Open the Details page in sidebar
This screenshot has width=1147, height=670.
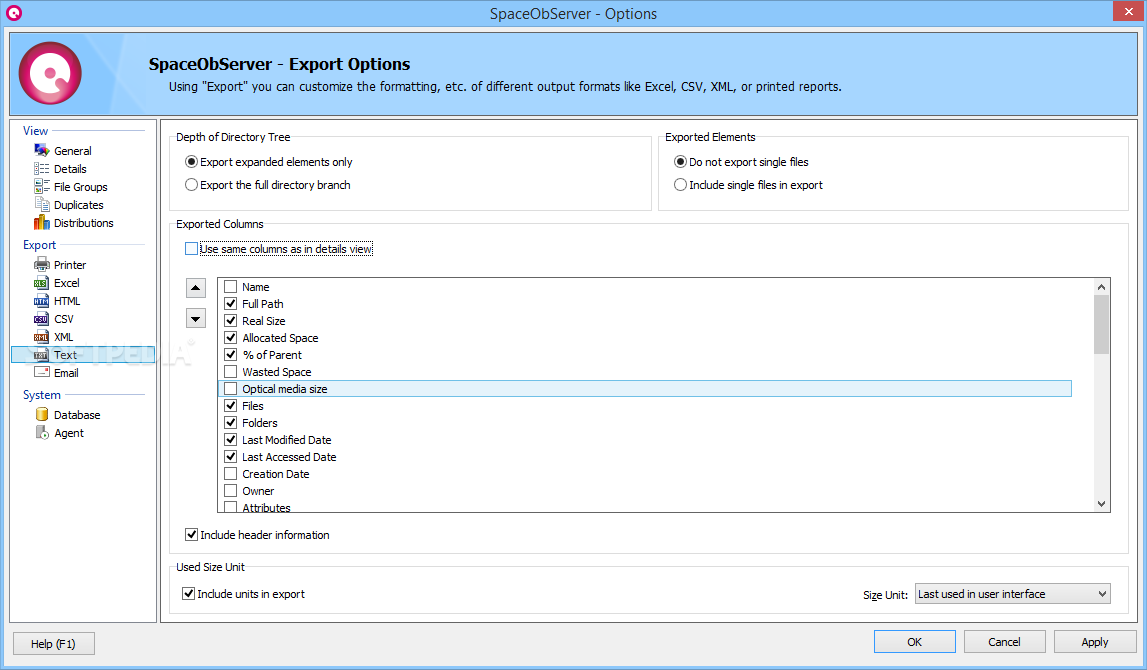click(x=70, y=169)
